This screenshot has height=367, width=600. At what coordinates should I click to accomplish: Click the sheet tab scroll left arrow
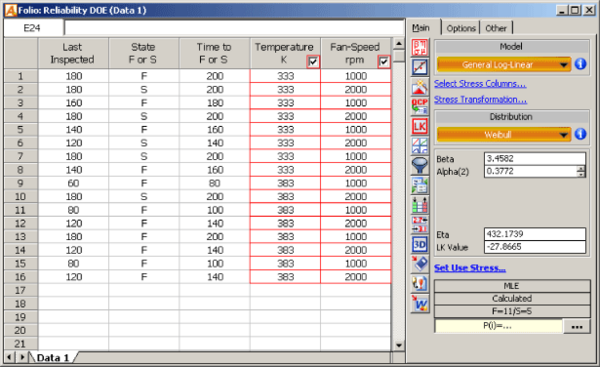click(x=9, y=357)
